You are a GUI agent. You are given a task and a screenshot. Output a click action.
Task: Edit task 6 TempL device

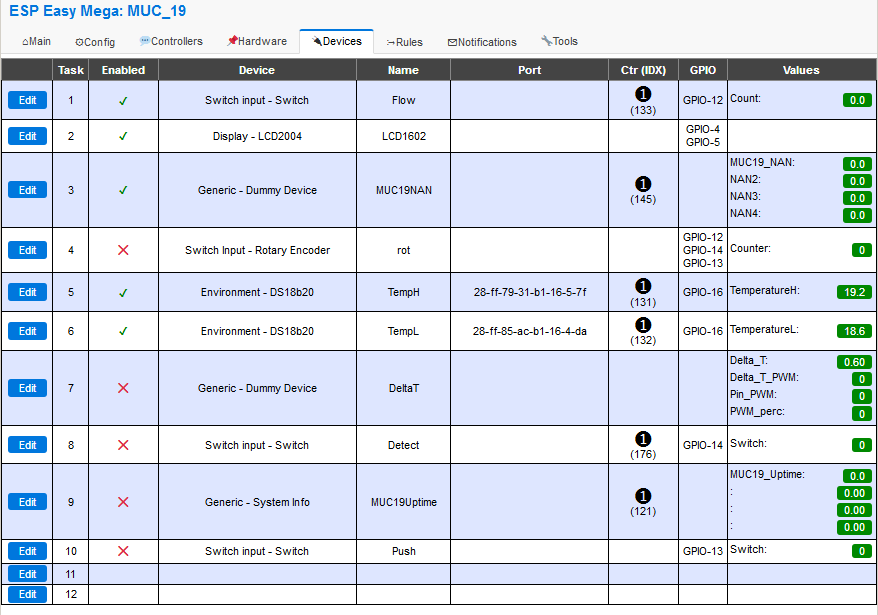pyautogui.click(x=27, y=331)
